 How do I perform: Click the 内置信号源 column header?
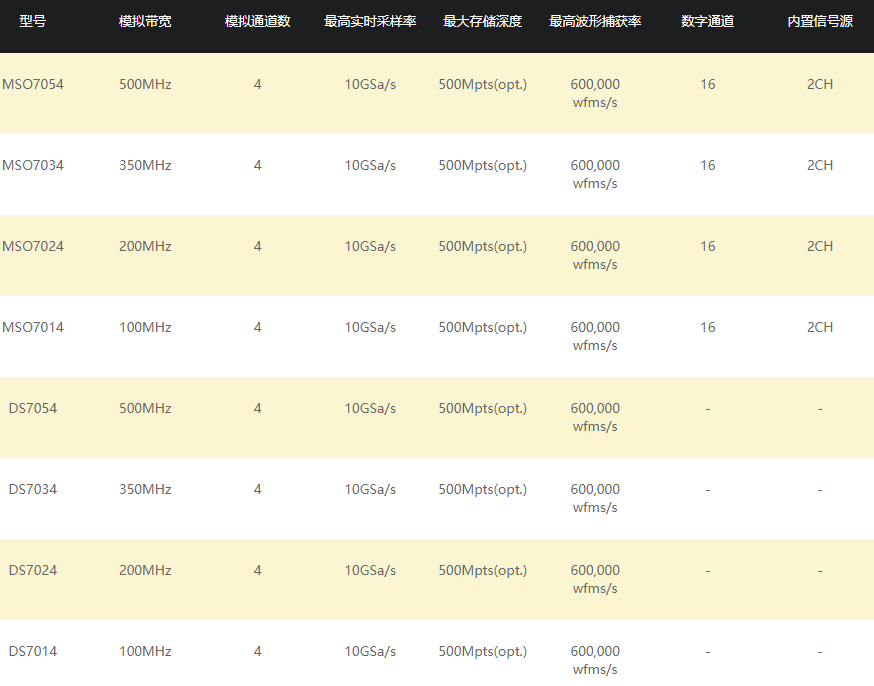coord(820,21)
